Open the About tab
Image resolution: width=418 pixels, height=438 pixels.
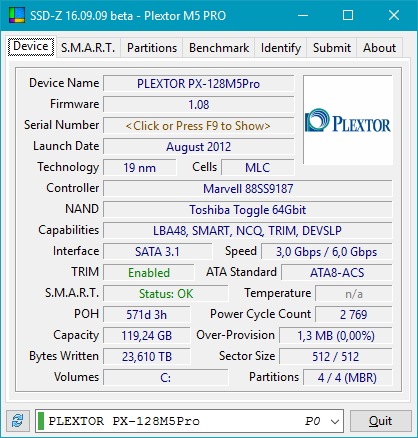click(x=379, y=48)
